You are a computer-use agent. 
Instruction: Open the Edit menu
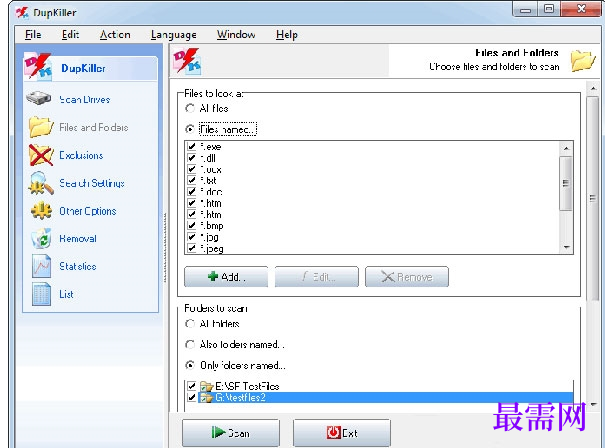[x=70, y=35]
